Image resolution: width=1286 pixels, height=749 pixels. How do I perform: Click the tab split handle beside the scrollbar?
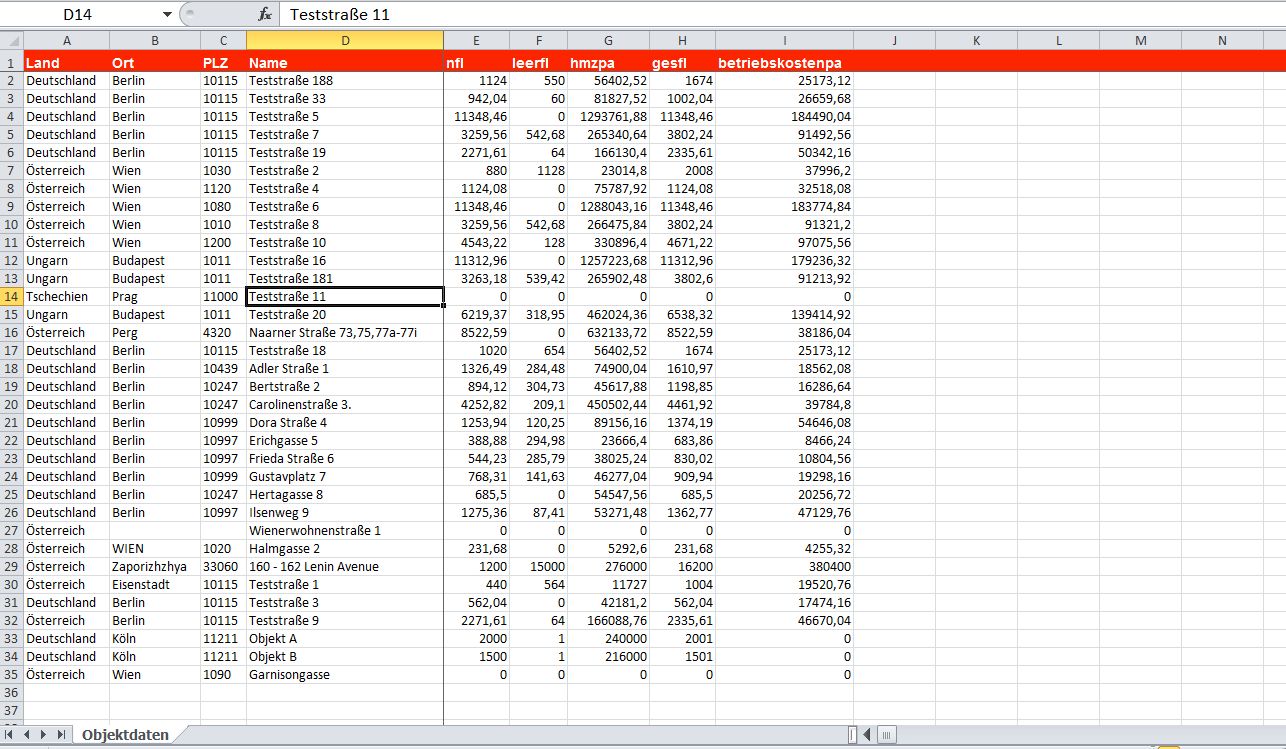coord(852,735)
